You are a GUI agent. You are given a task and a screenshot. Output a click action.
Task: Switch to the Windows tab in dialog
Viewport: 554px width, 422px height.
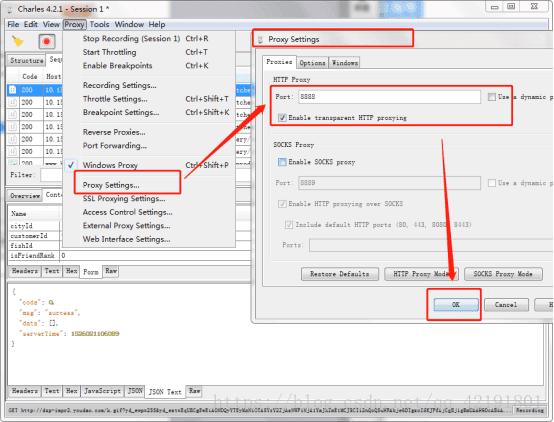pyautogui.click(x=344, y=63)
